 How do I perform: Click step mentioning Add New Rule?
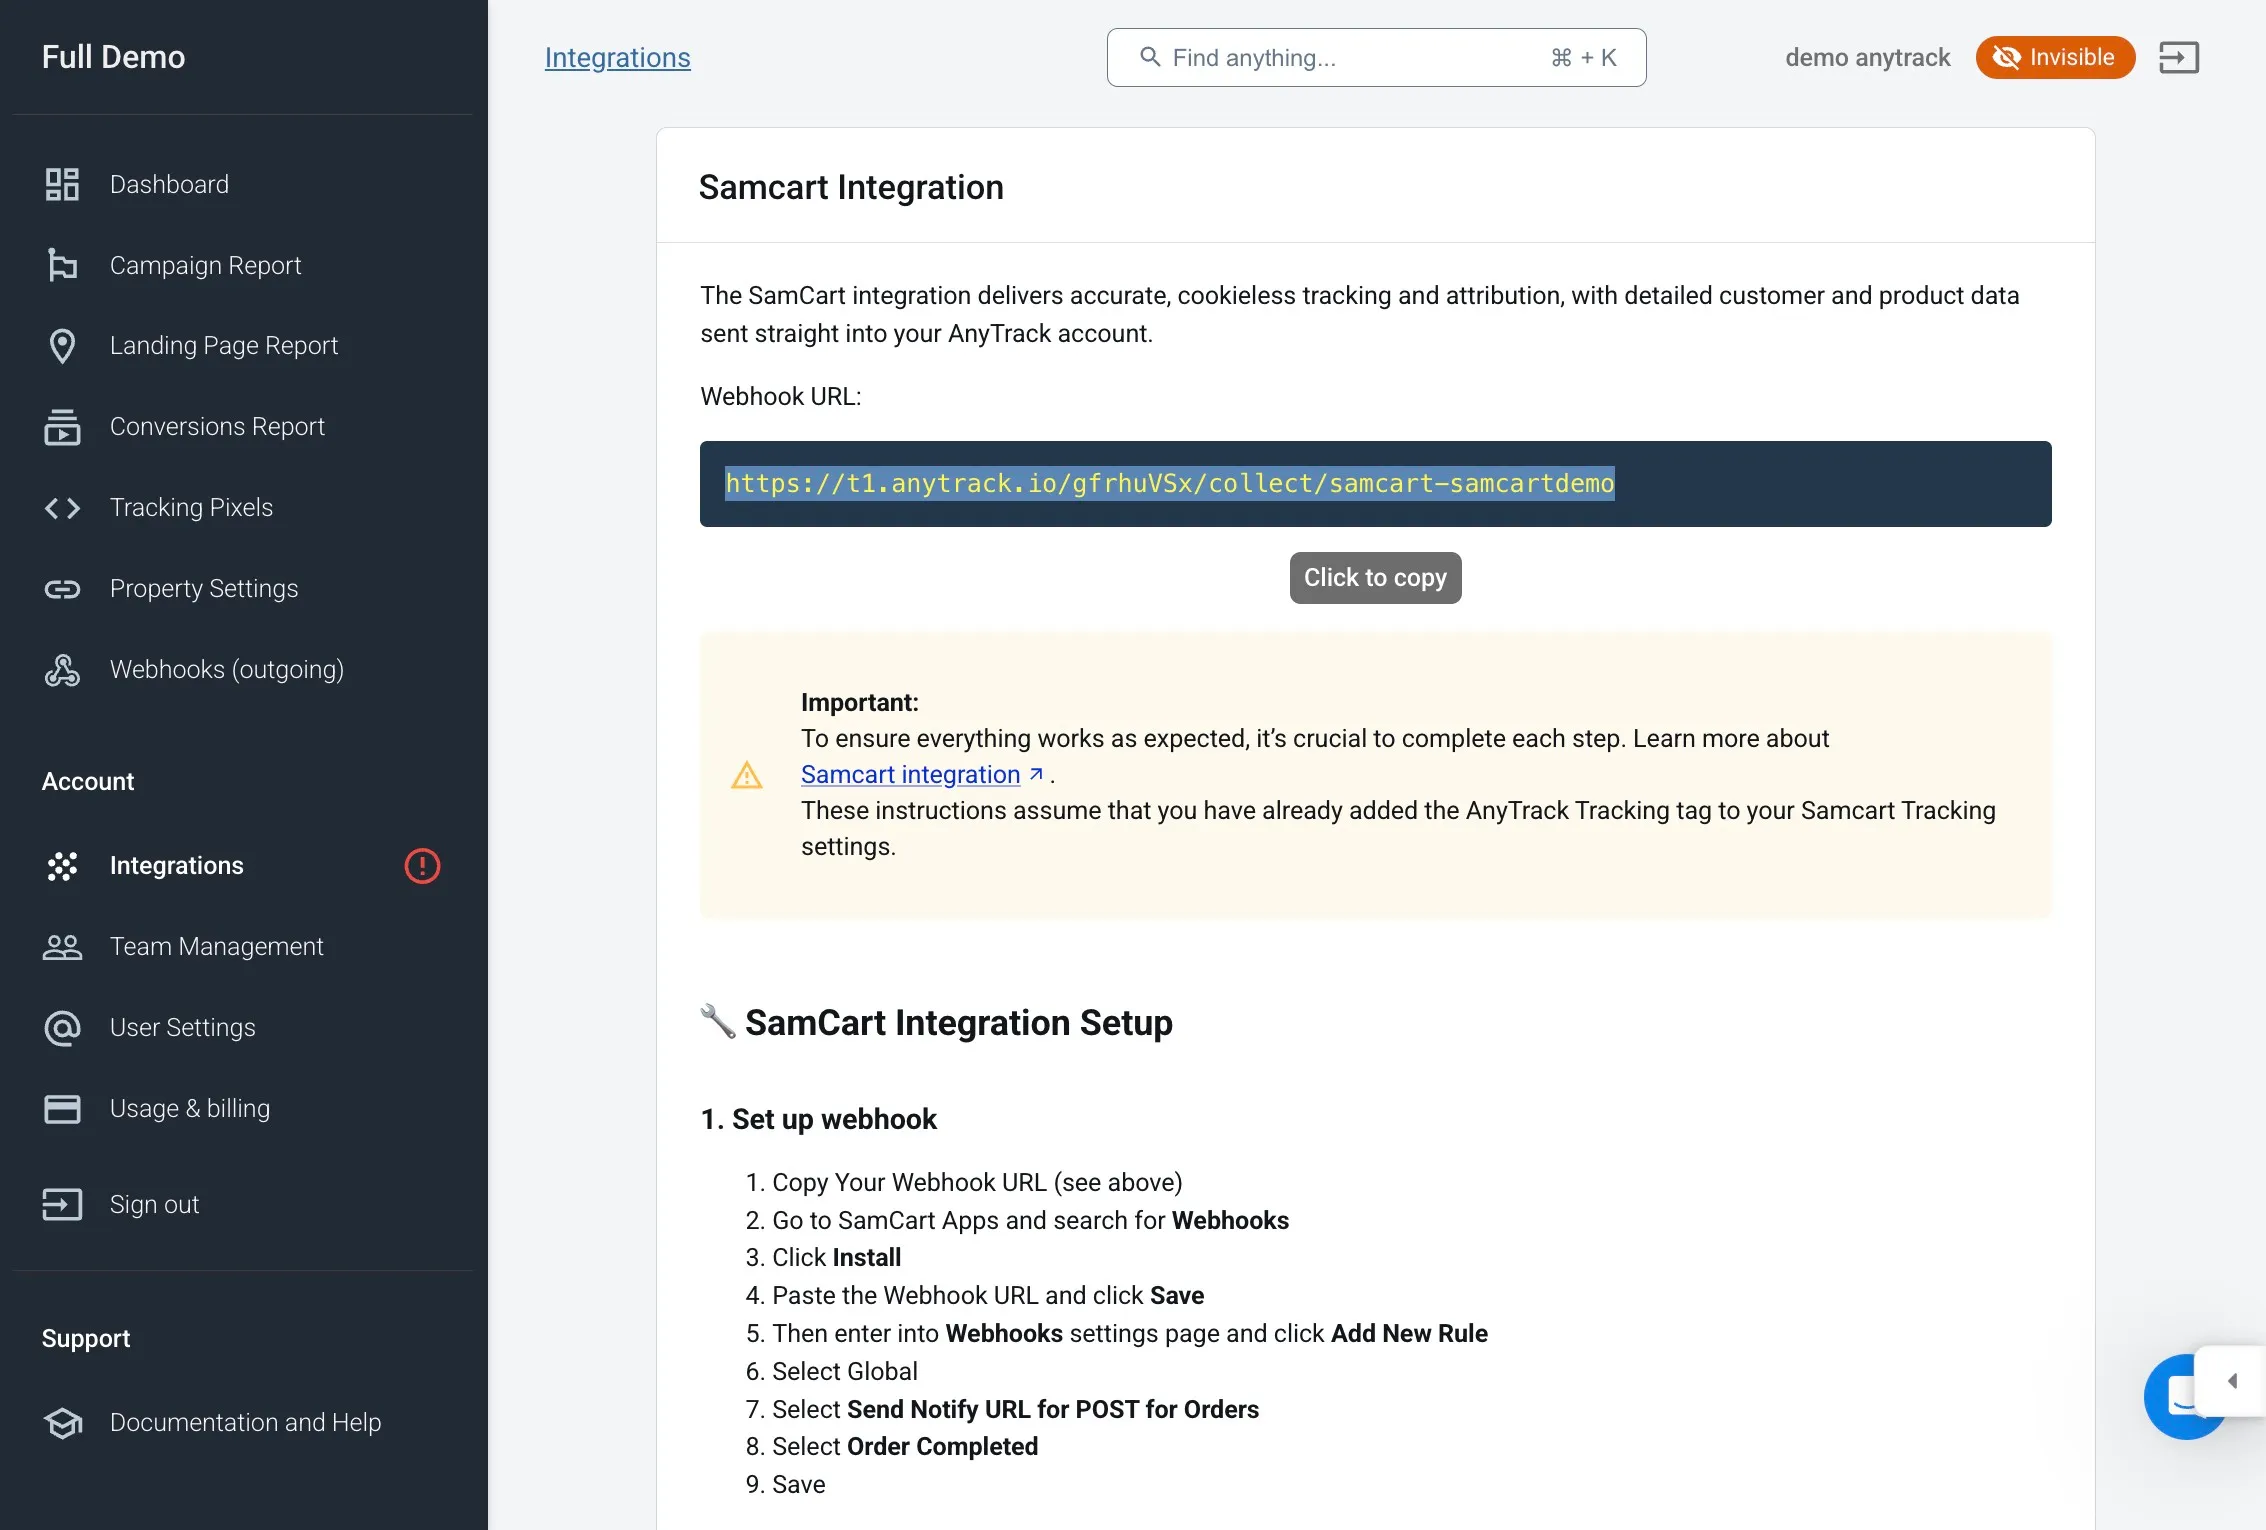click(1130, 1334)
